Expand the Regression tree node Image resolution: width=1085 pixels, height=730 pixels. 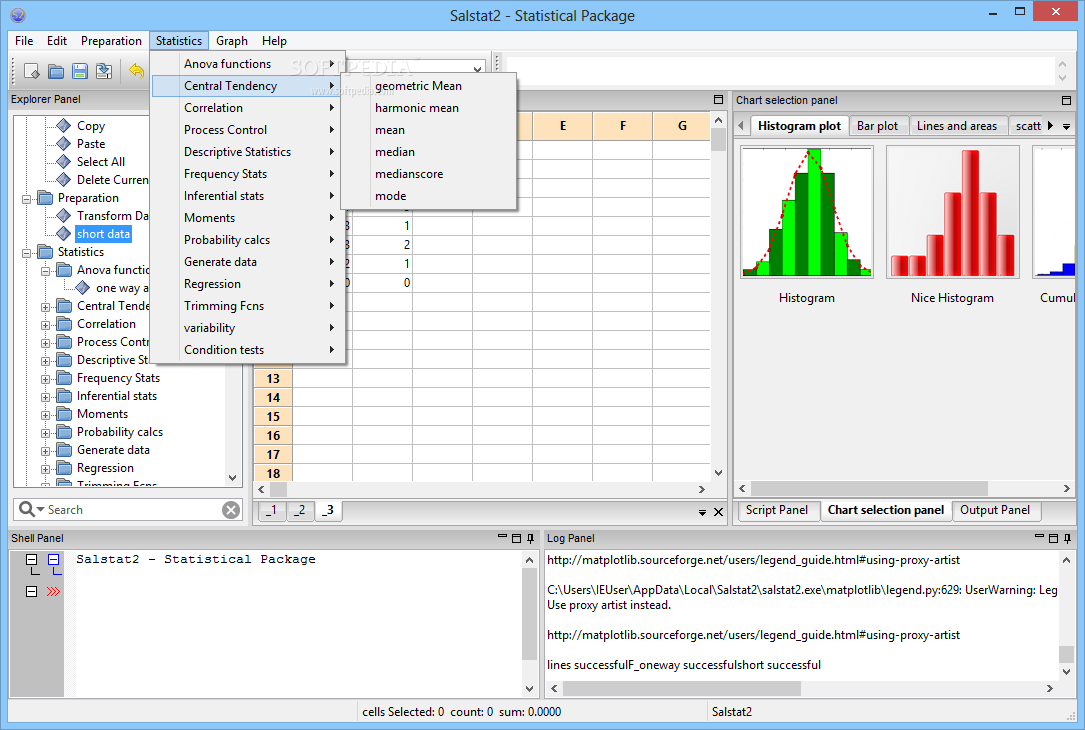coord(46,468)
